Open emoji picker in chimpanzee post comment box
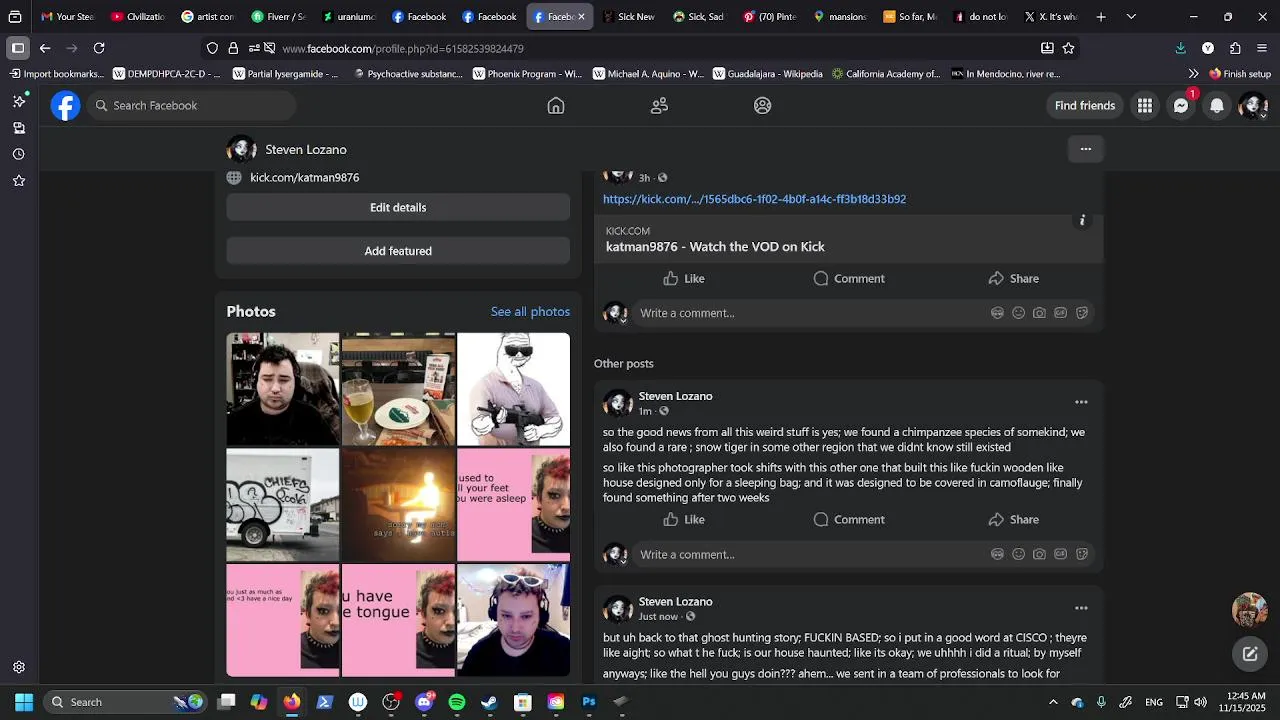Screen dimensions: 1280x720 point(1018,554)
